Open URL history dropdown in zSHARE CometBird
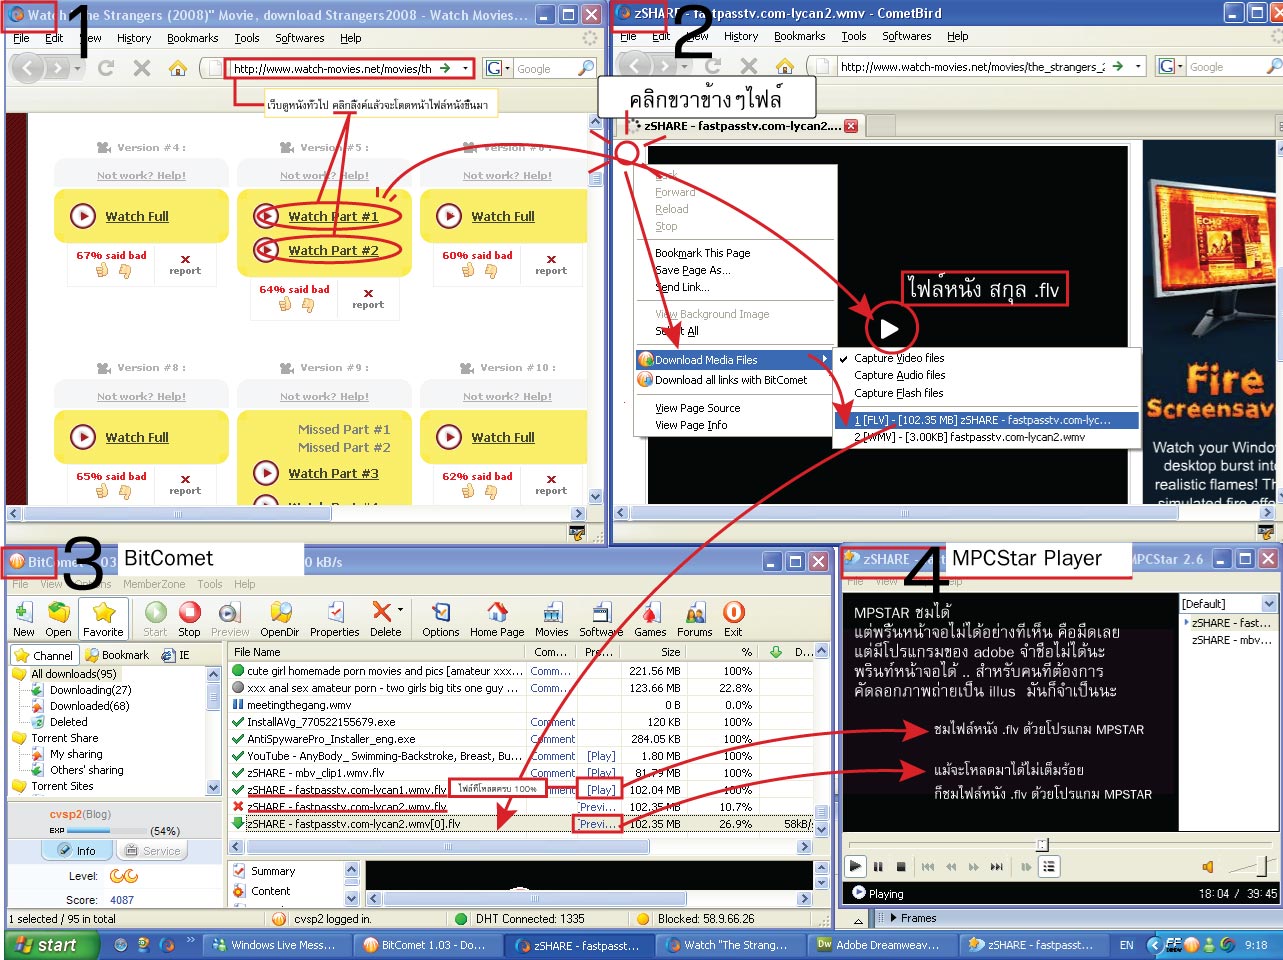The width and height of the screenshot is (1283, 960). click(x=1138, y=66)
